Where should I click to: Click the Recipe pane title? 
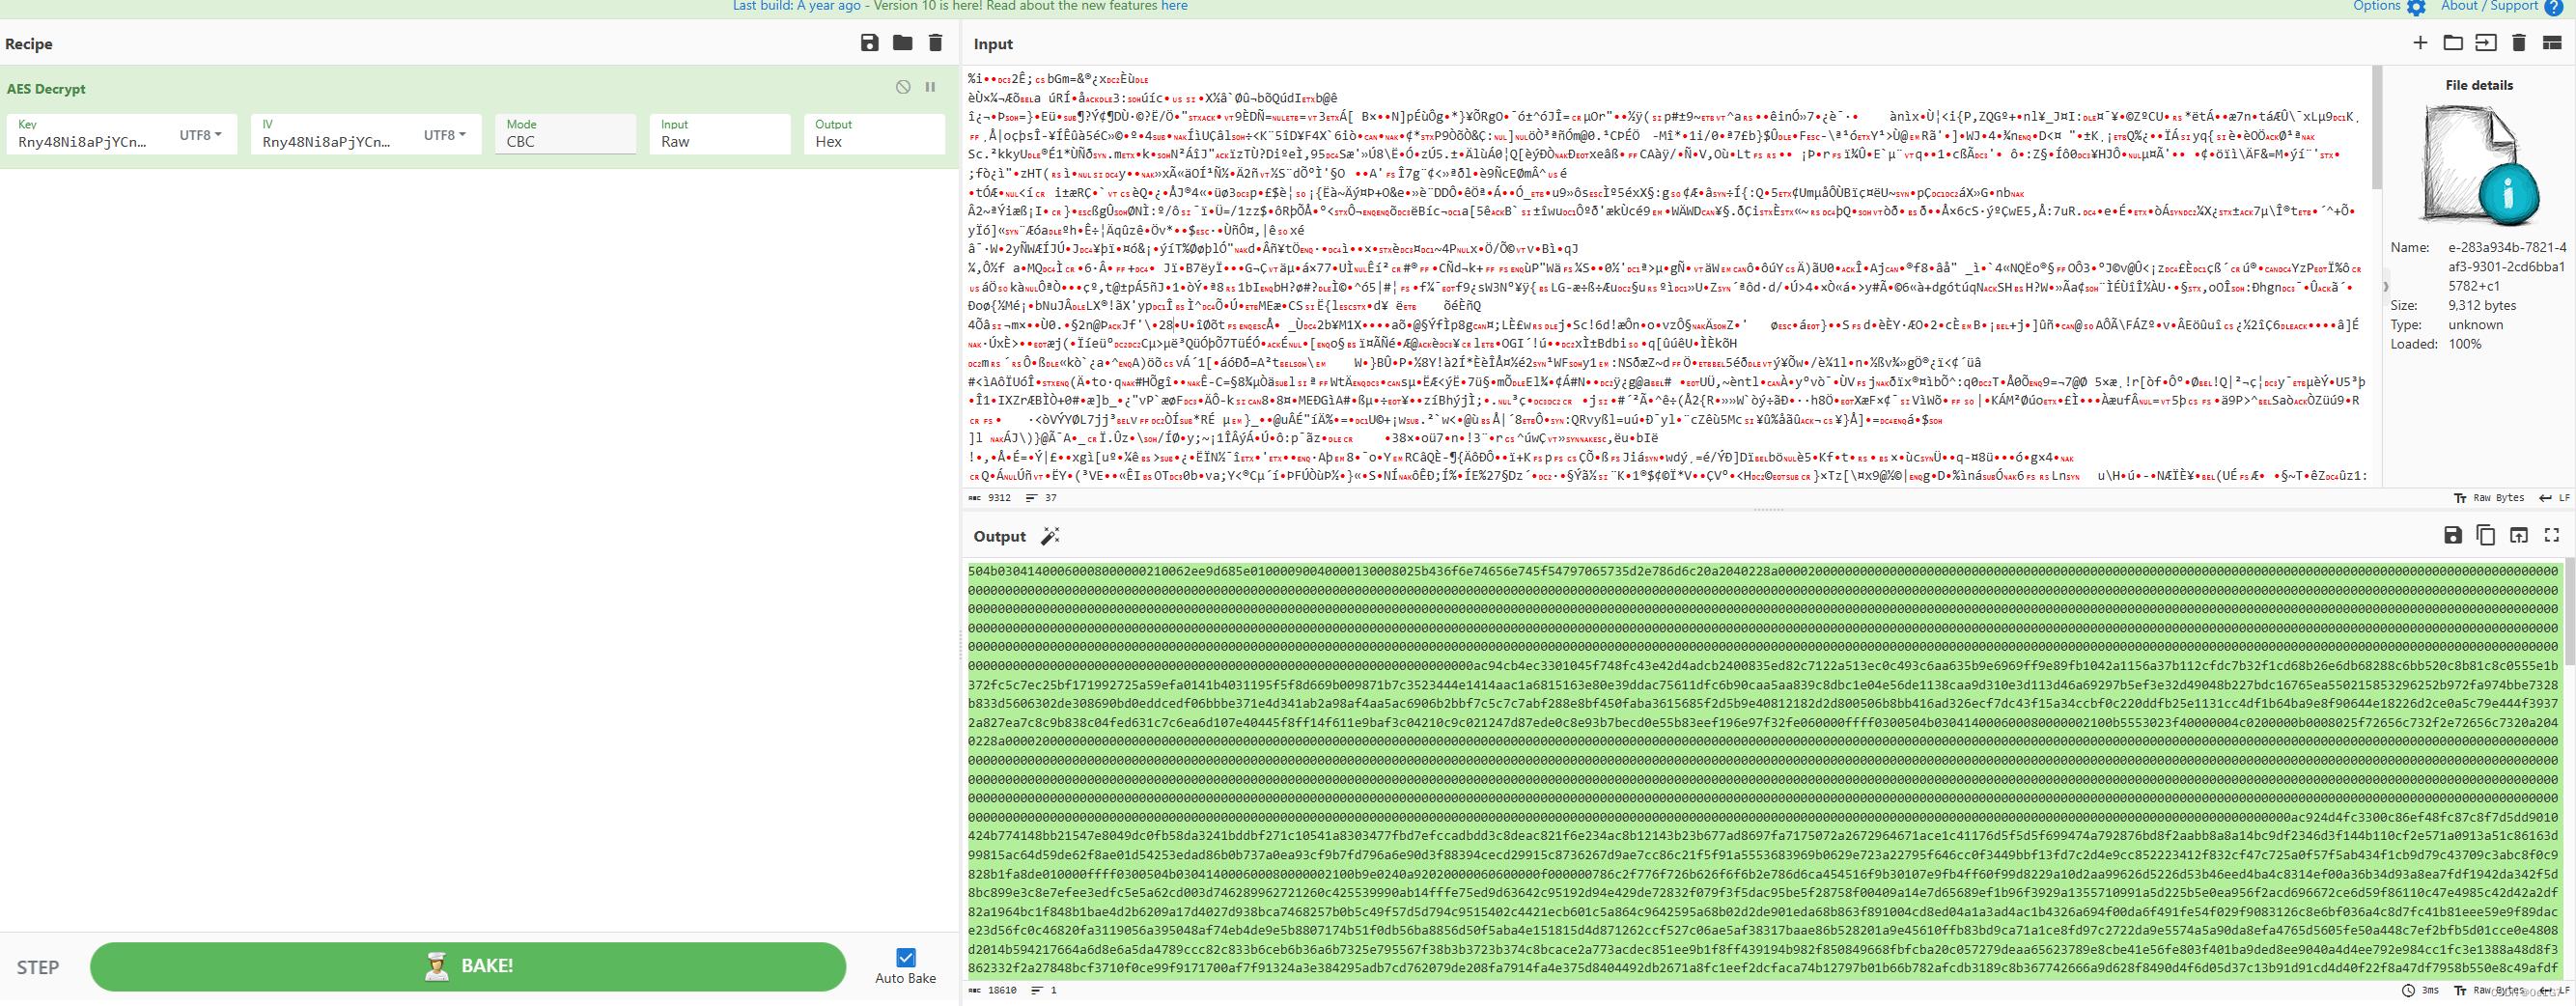(29, 44)
